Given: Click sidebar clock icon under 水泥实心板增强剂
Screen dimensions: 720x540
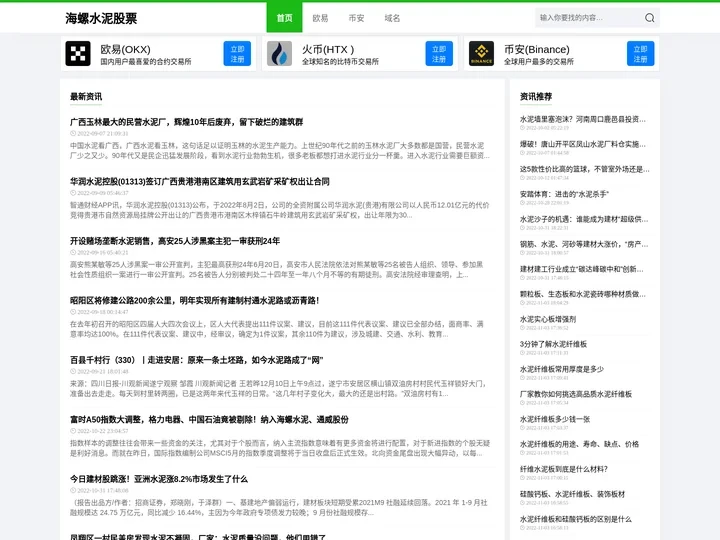Looking at the screenshot, I should pos(522,328).
